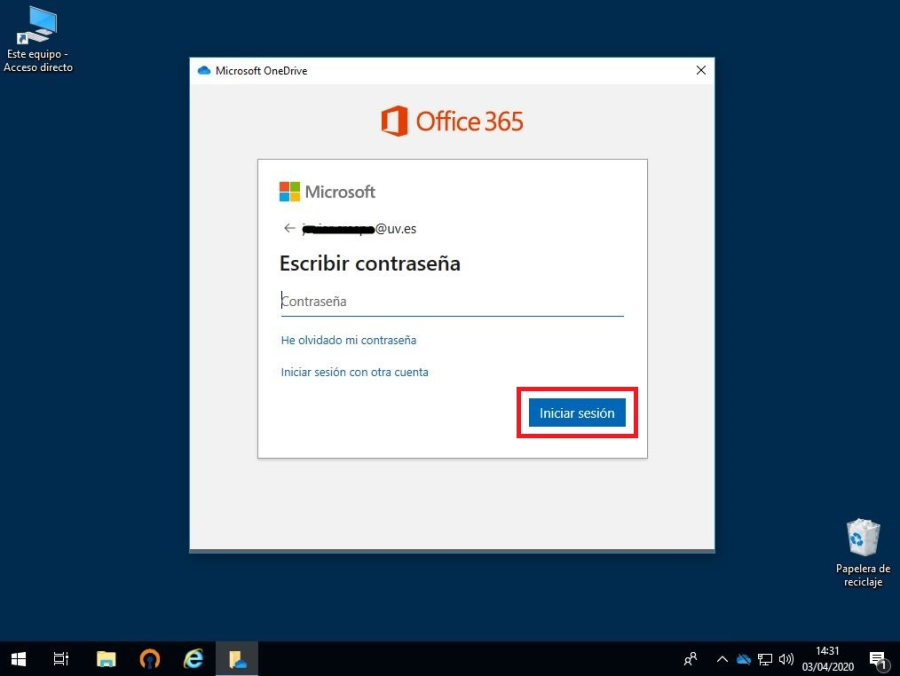Open the volume speaker tray icon
This screenshot has height=676, width=900.
click(786, 659)
